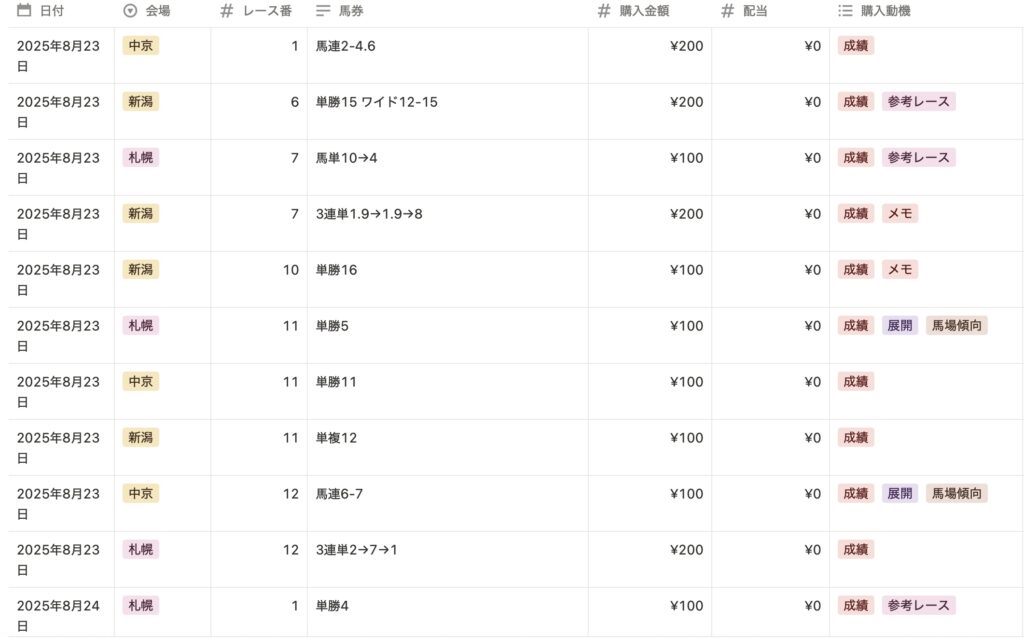Select the 単複12 ticket cell
Screen dimensions: 1024x638
(336, 438)
